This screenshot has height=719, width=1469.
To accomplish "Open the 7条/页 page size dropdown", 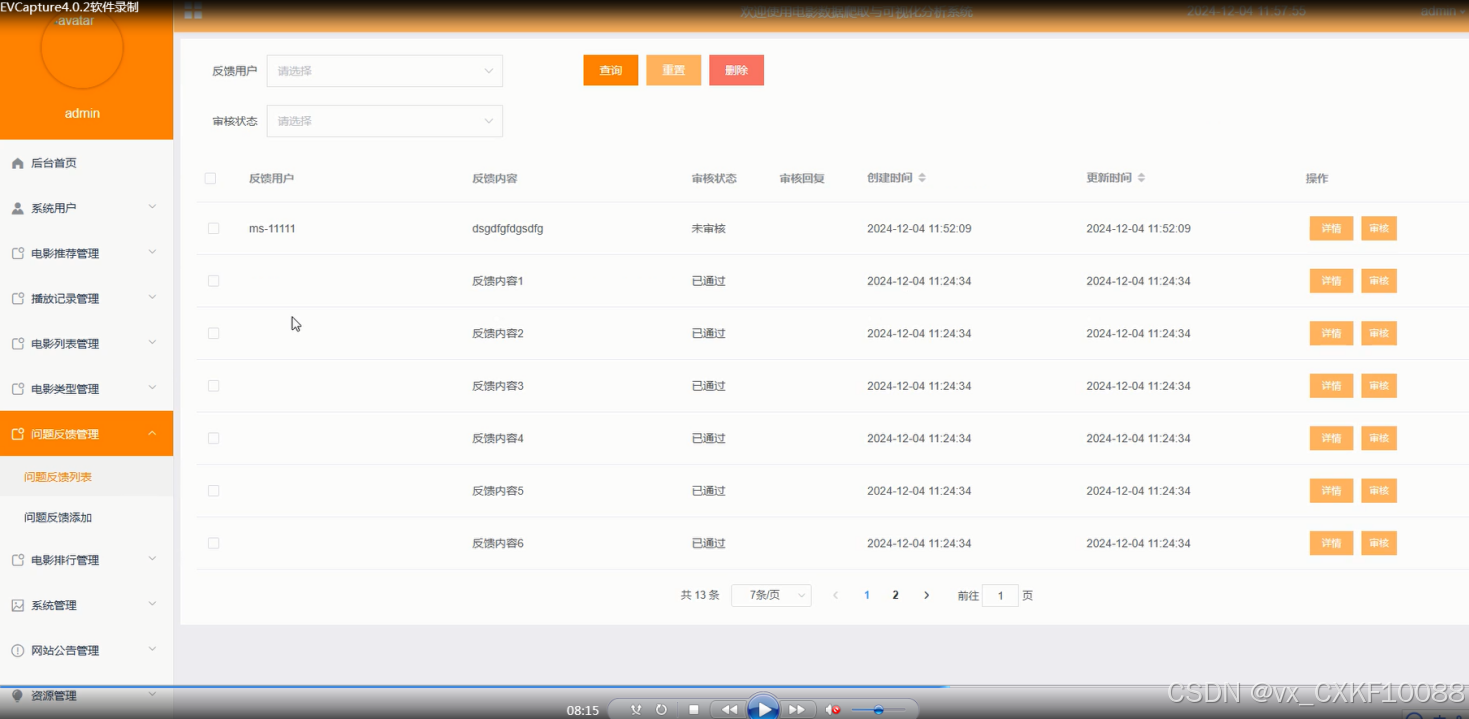I will [x=771, y=595].
